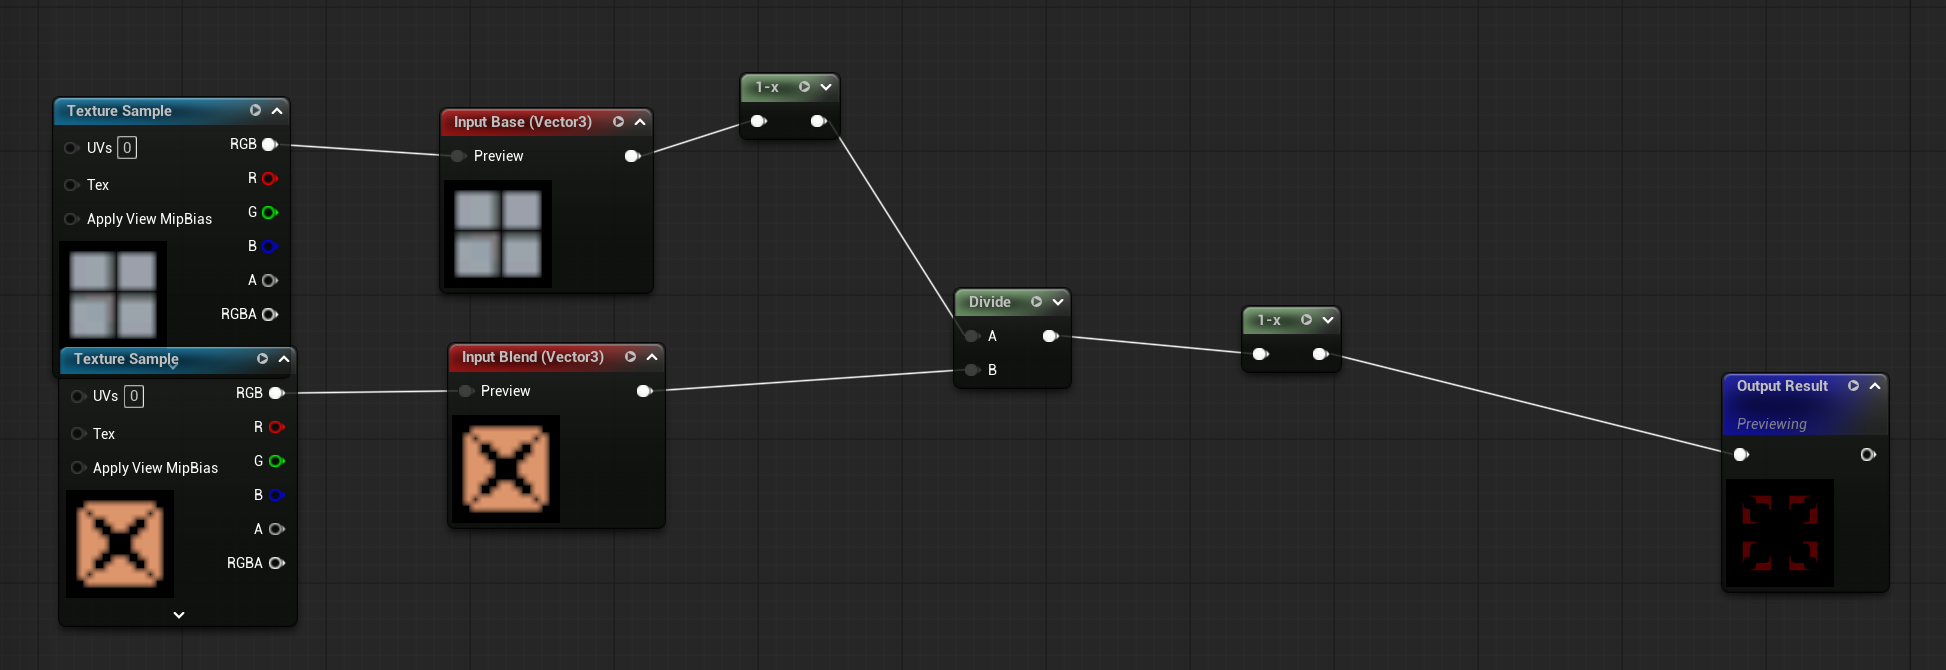The width and height of the screenshot is (1946, 670).
Task: Click Apply View MipBias pin on gray-window Texture Sample
Action: pos(71,219)
